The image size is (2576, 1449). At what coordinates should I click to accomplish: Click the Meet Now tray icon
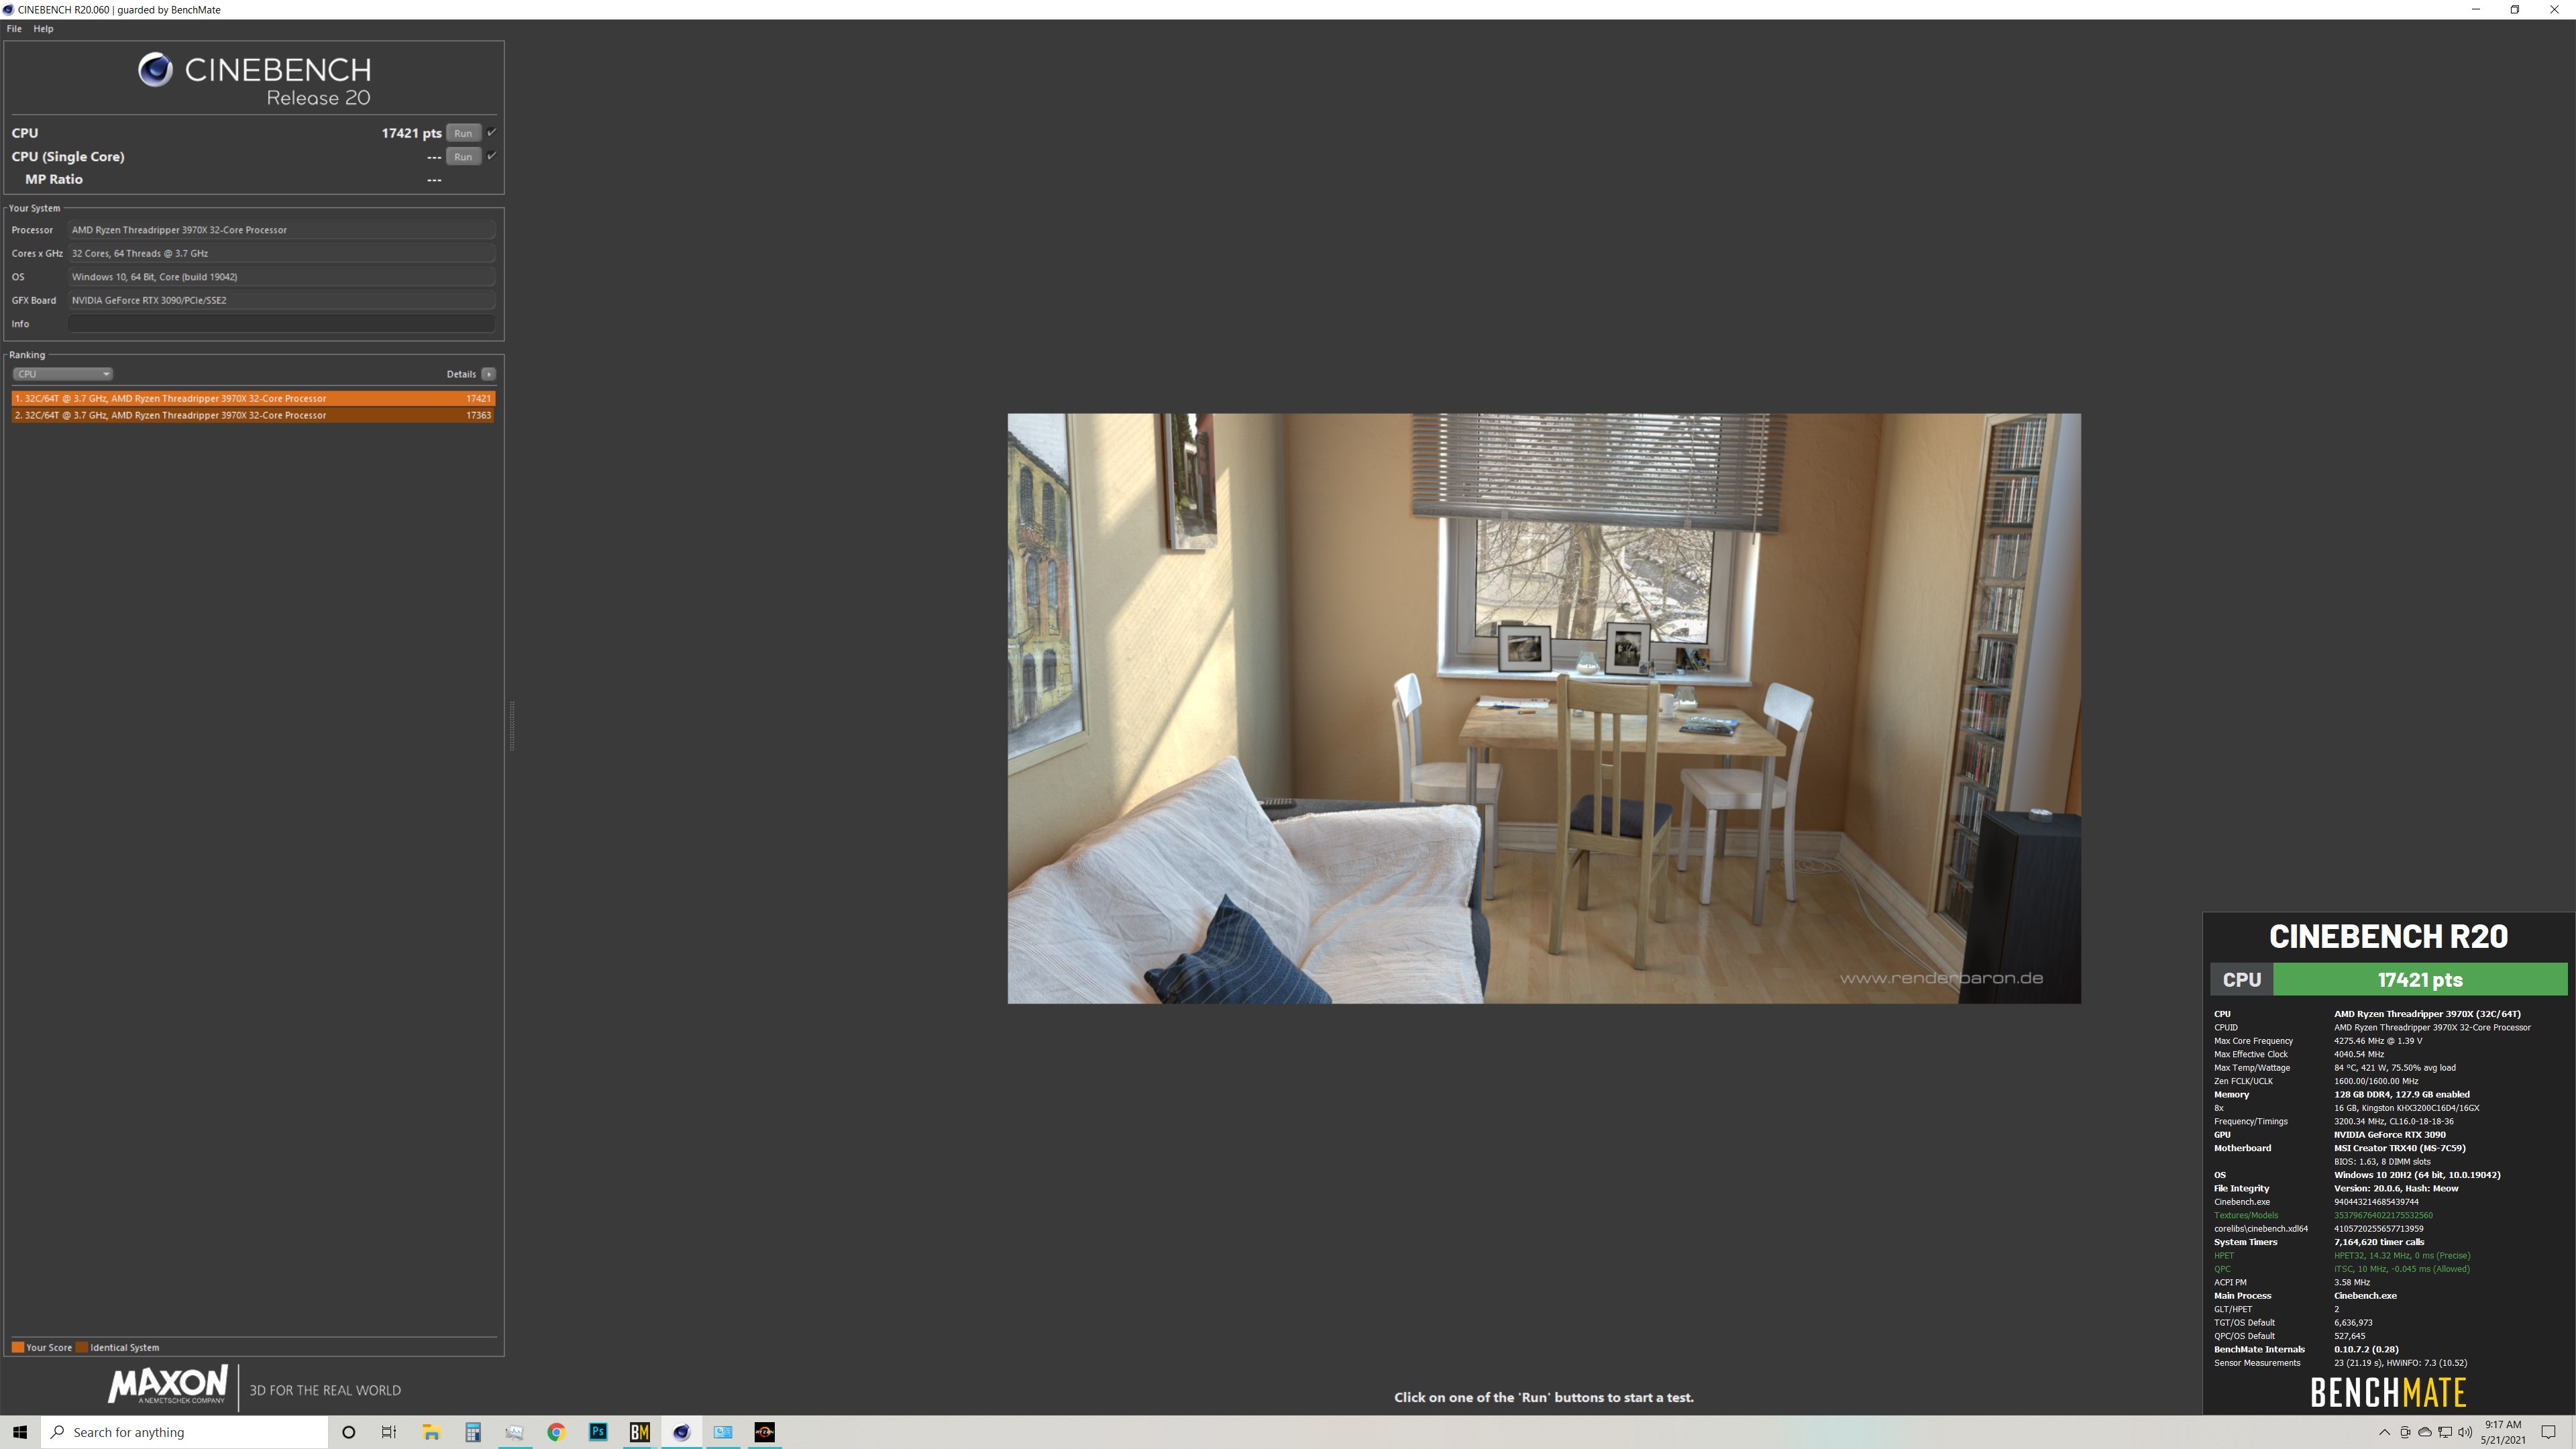[x=2405, y=1432]
